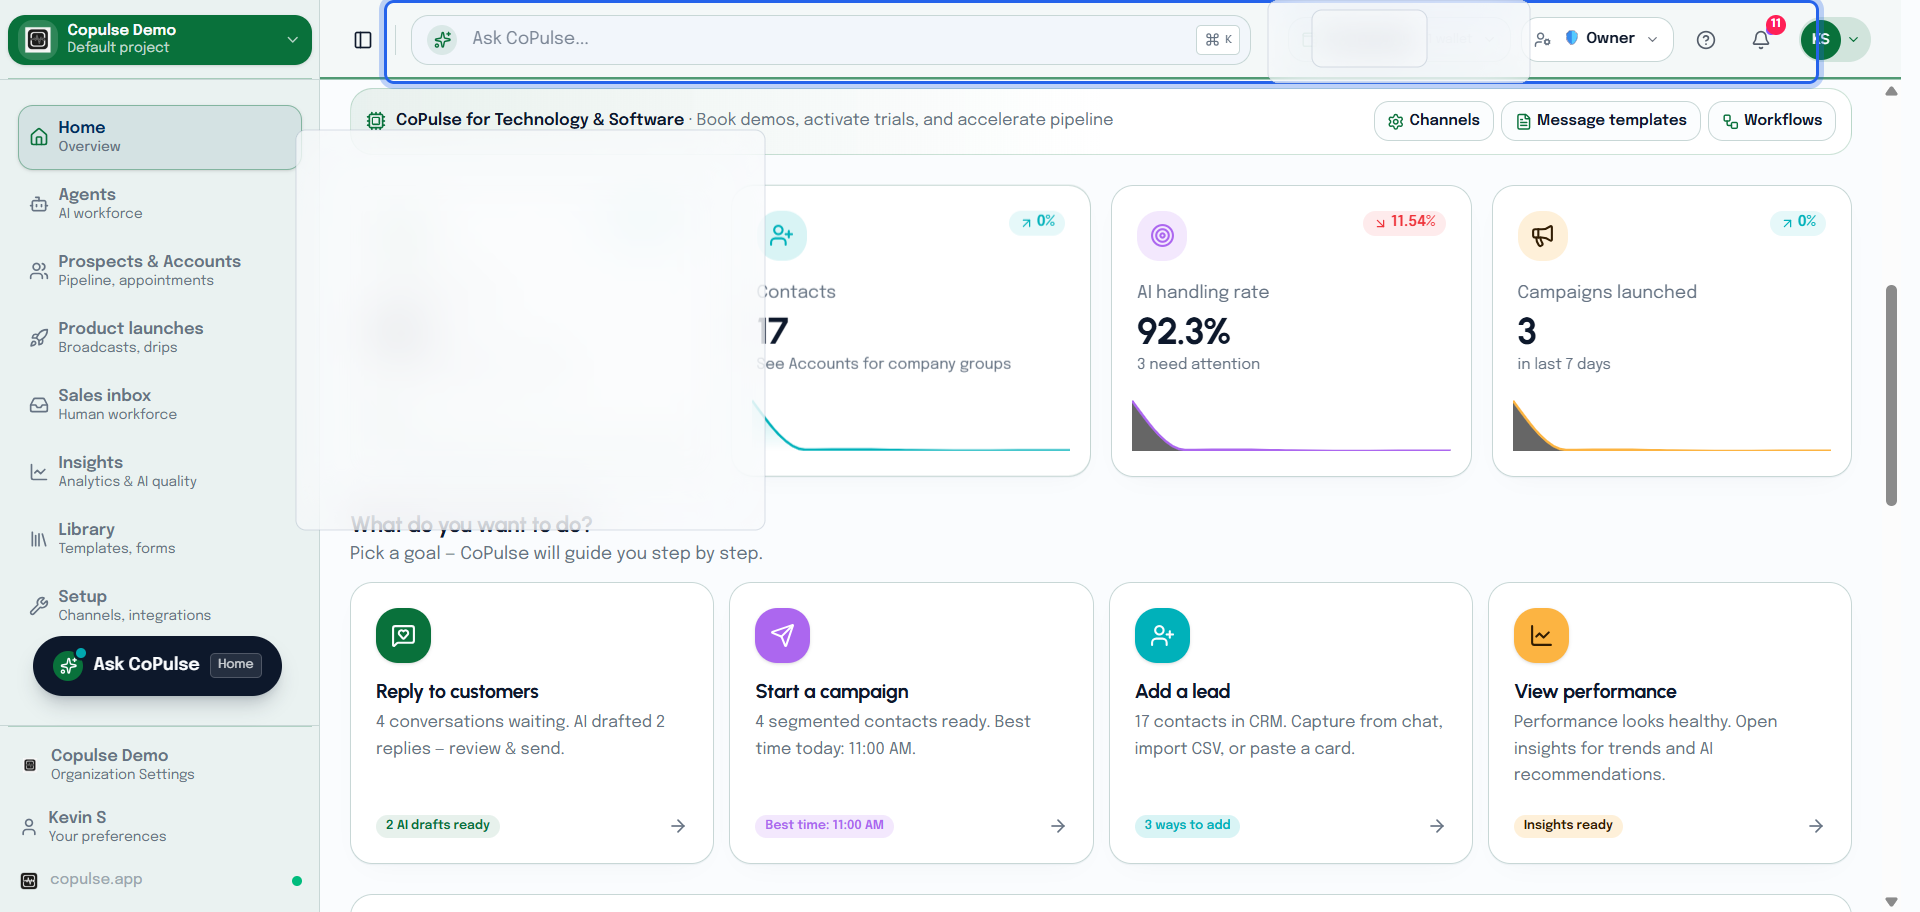Click the Product launches rocket icon

[x=39, y=338]
